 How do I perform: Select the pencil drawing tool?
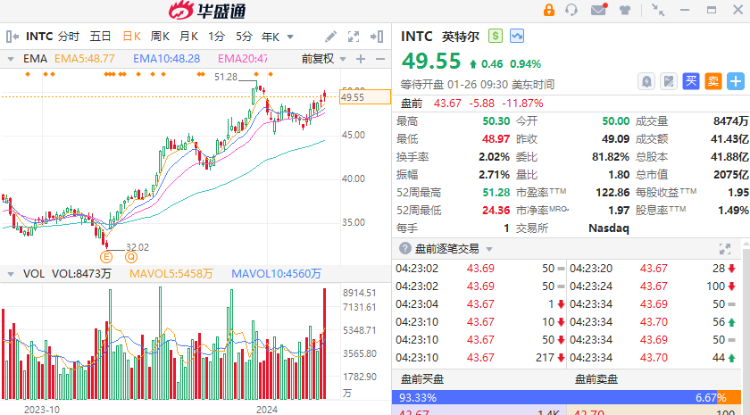pos(331,37)
